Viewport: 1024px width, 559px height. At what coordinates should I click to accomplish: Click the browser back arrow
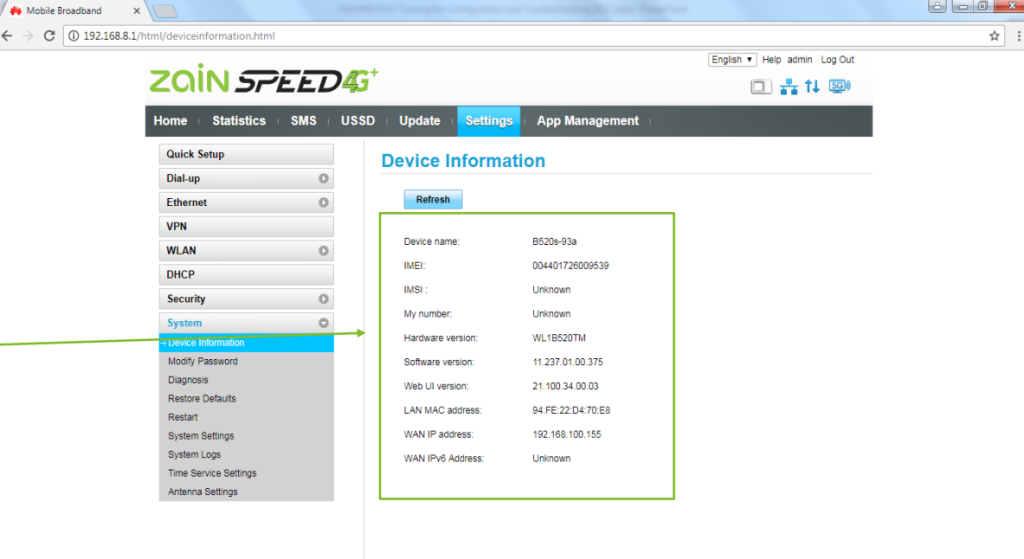[7, 36]
